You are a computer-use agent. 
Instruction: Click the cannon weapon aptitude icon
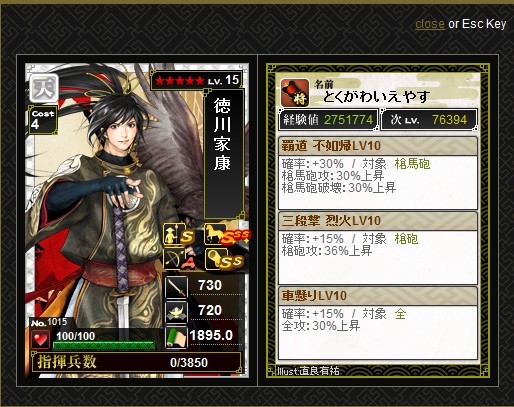[215, 259]
